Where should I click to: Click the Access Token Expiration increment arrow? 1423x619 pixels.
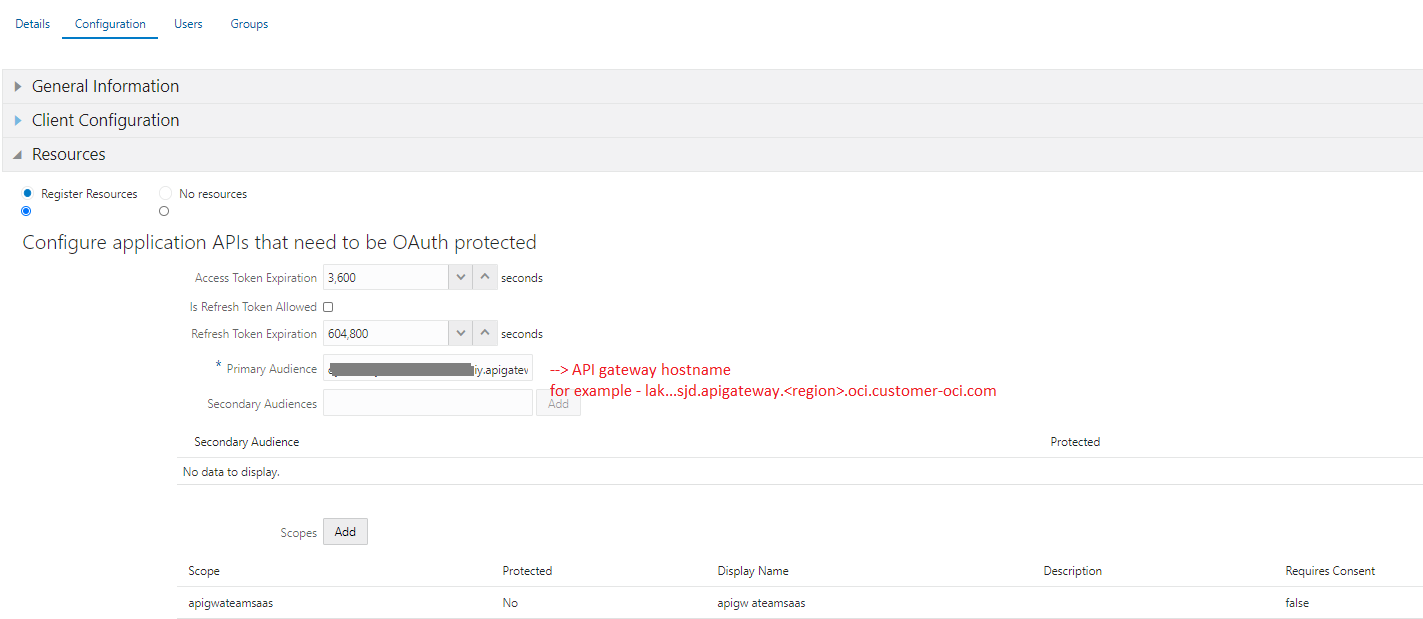485,277
